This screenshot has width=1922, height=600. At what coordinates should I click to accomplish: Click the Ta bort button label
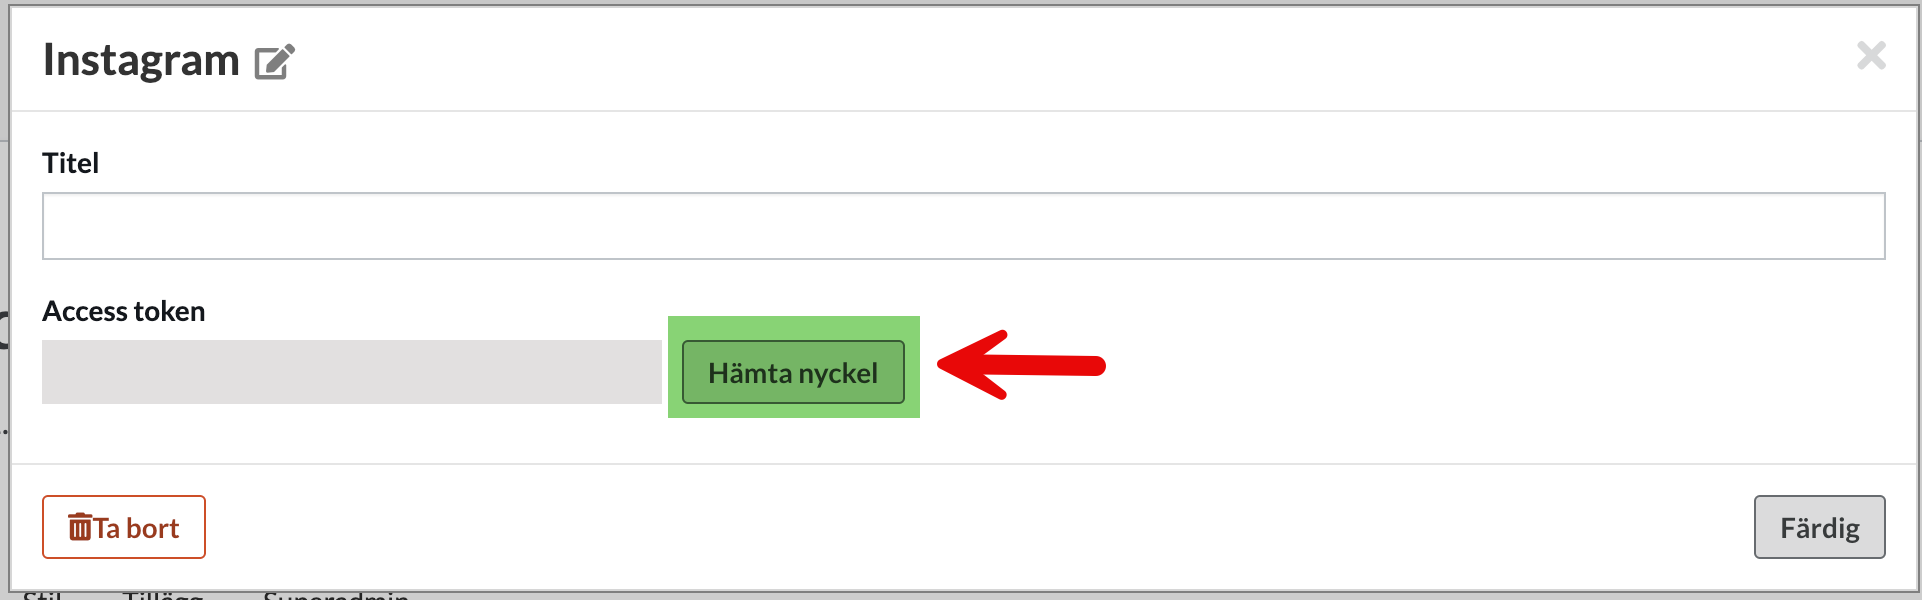(137, 528)
